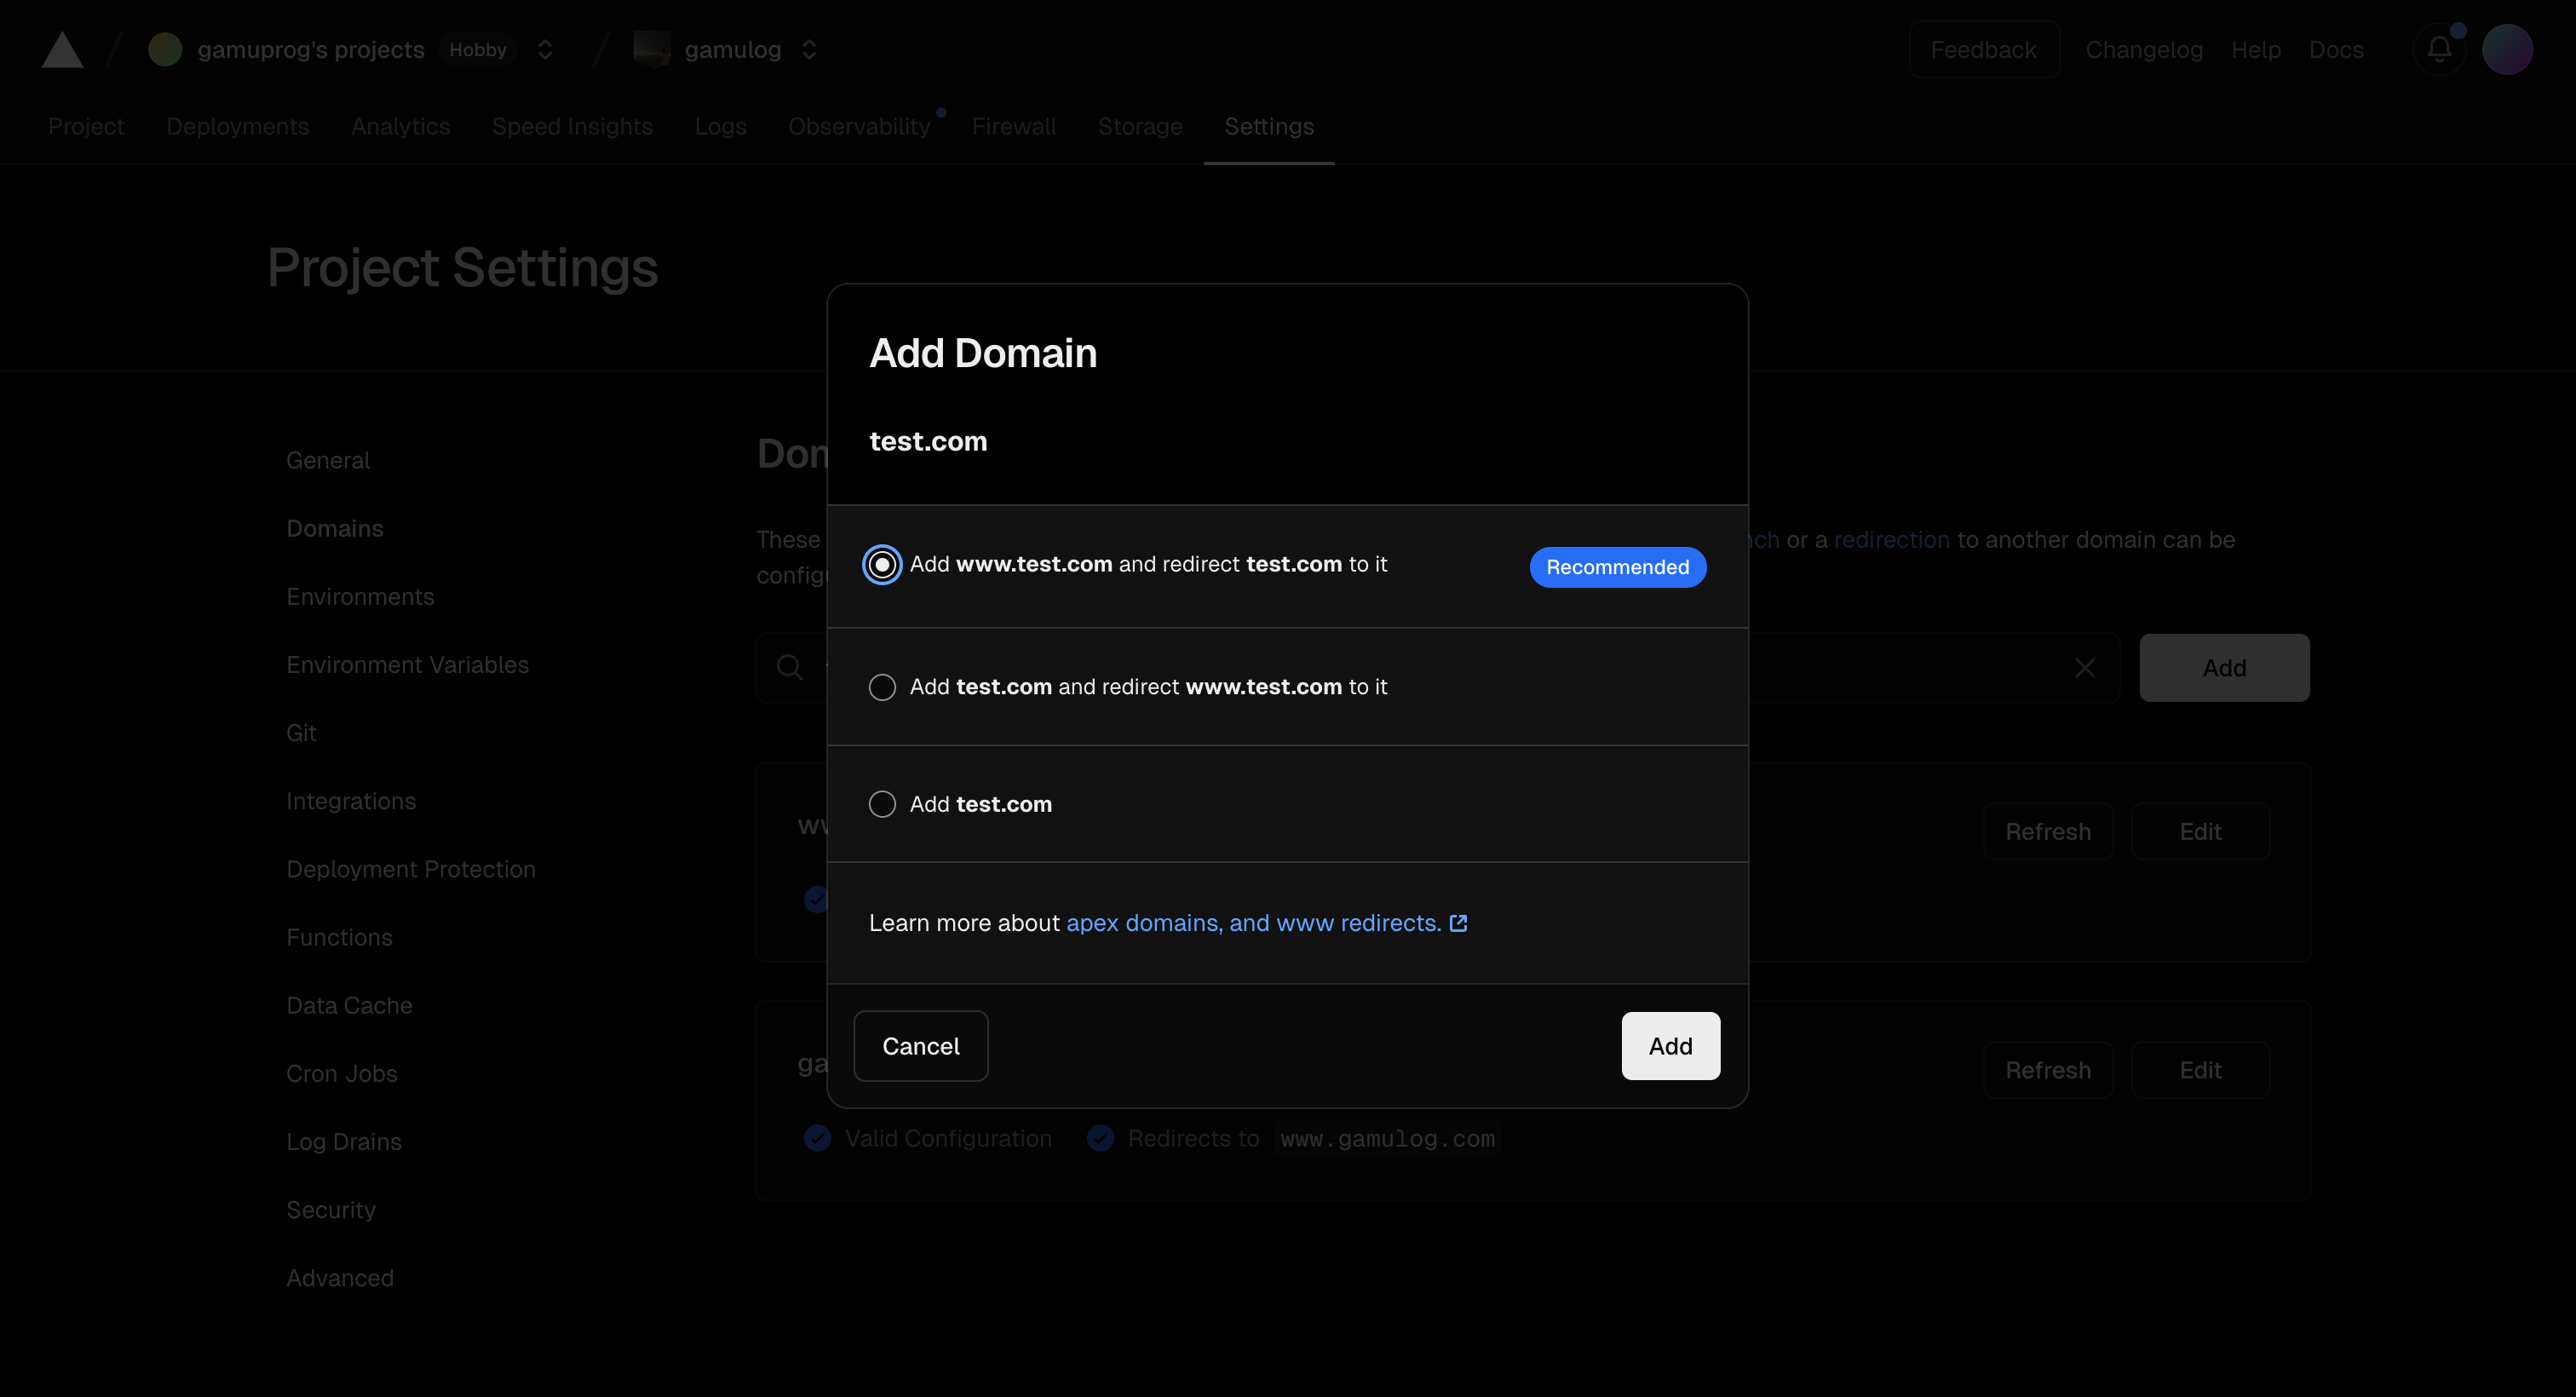Open apex domains and www redirects link

tap(1253, 923)
